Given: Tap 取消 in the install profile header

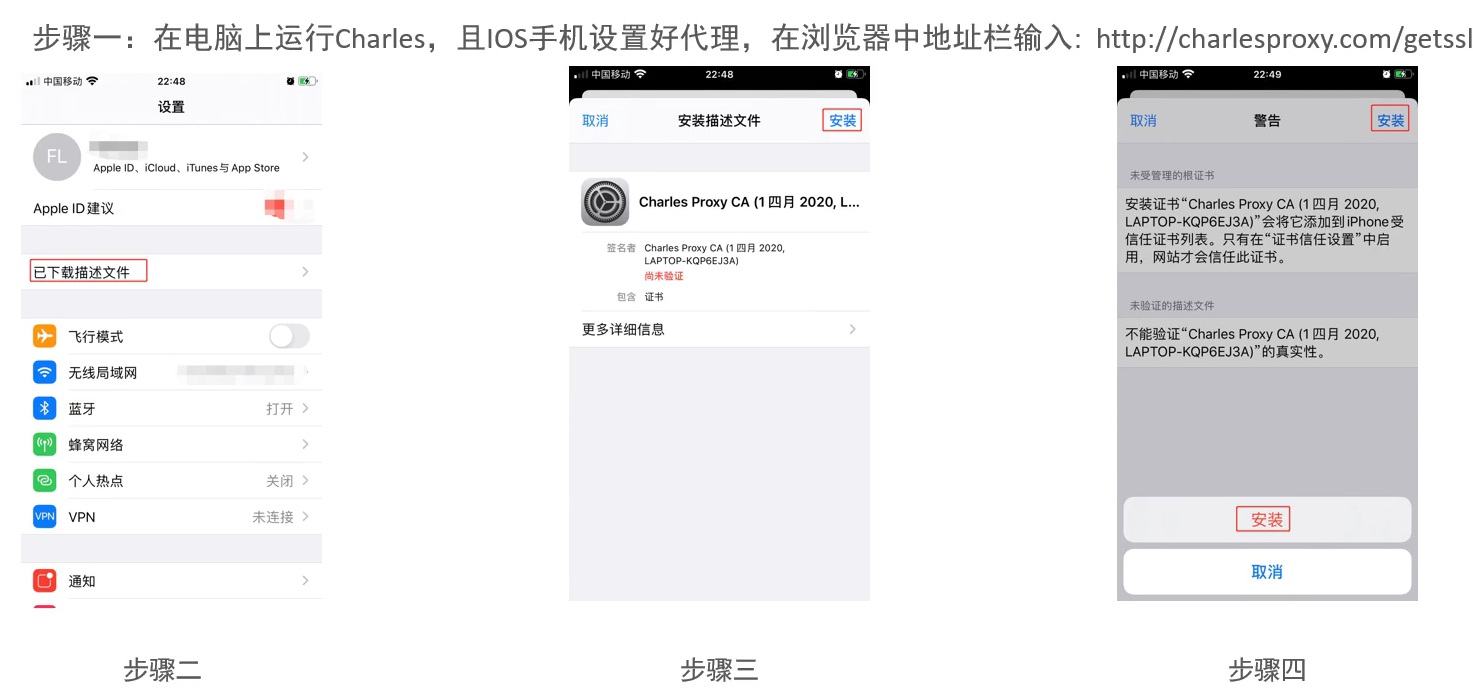Looking at the screenshot, I should (595, 120).
